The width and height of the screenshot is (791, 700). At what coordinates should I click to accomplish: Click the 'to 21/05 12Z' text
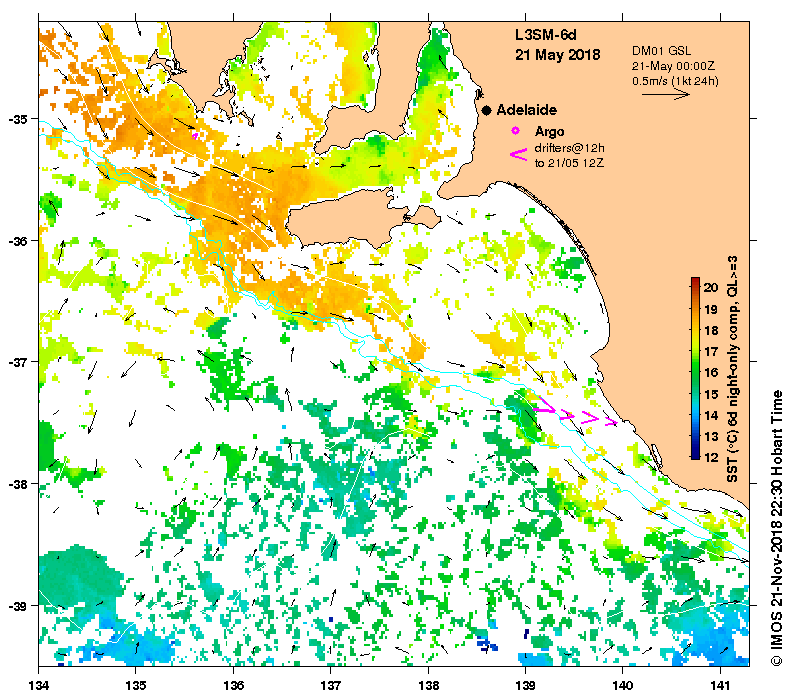tap(569, 163)
